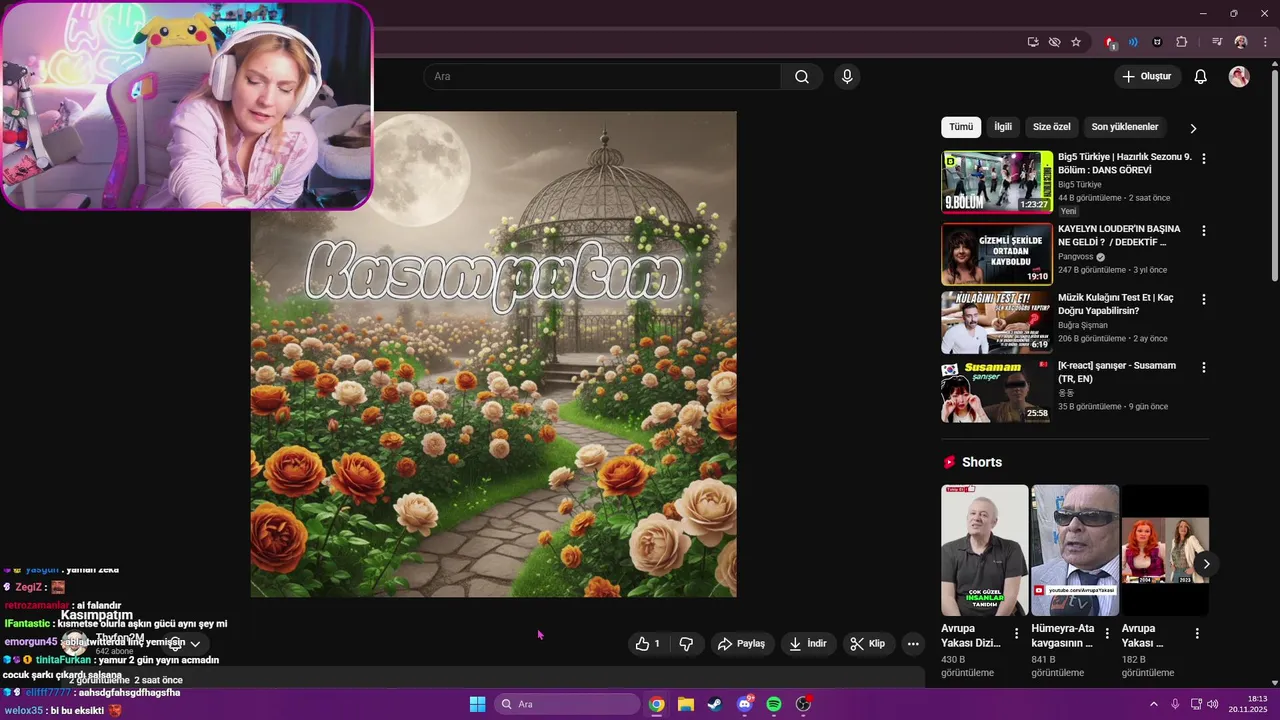1280x720 pixels.
Task: Click the Windows taskbar Ara search box
Action: [567, 704]
